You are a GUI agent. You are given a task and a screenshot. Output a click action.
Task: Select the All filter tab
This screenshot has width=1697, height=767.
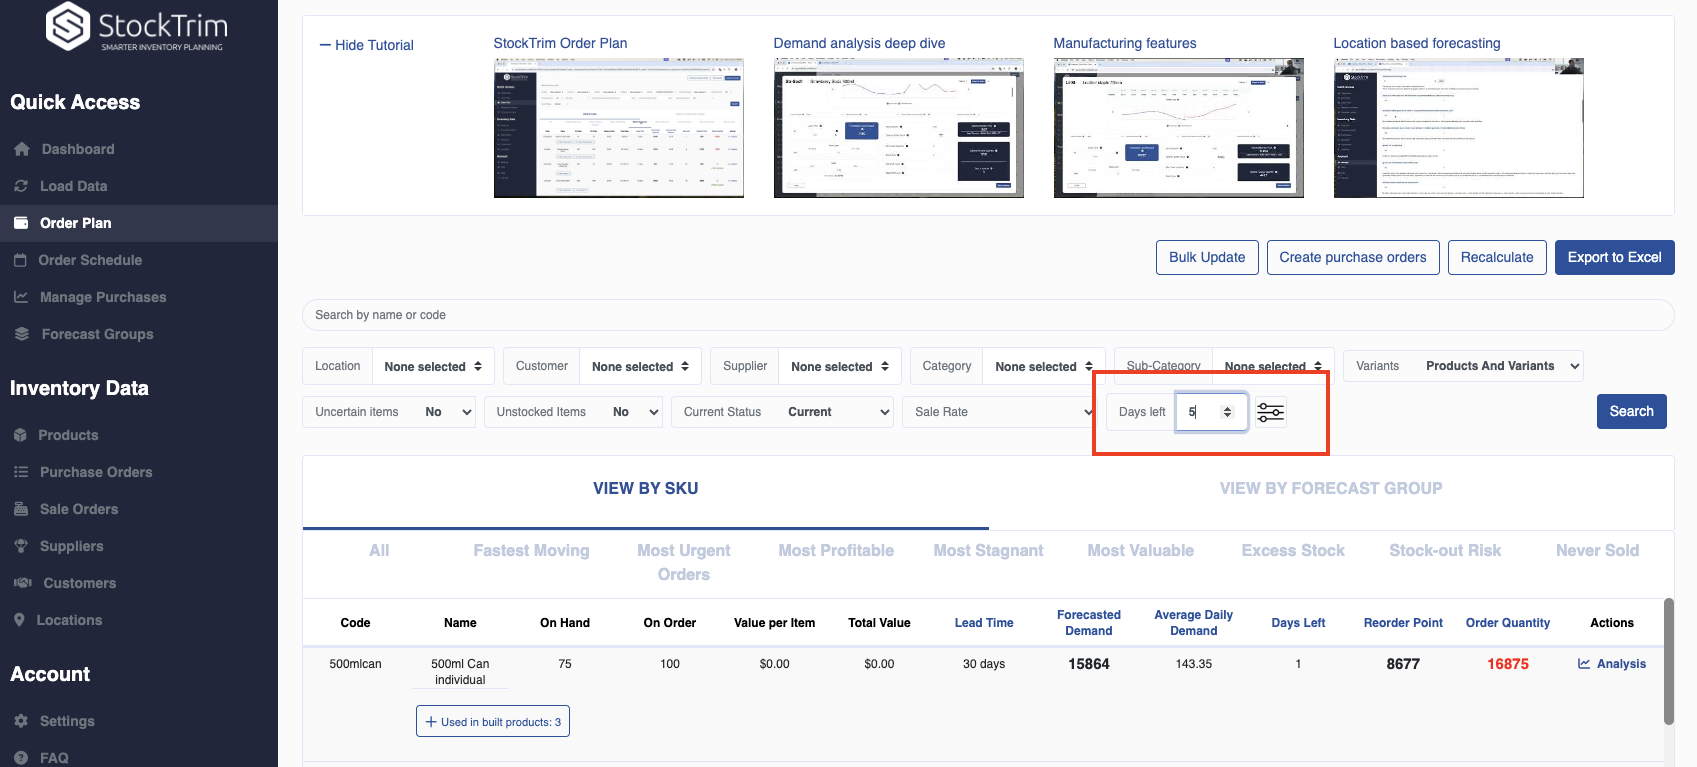tap(379, 551)
